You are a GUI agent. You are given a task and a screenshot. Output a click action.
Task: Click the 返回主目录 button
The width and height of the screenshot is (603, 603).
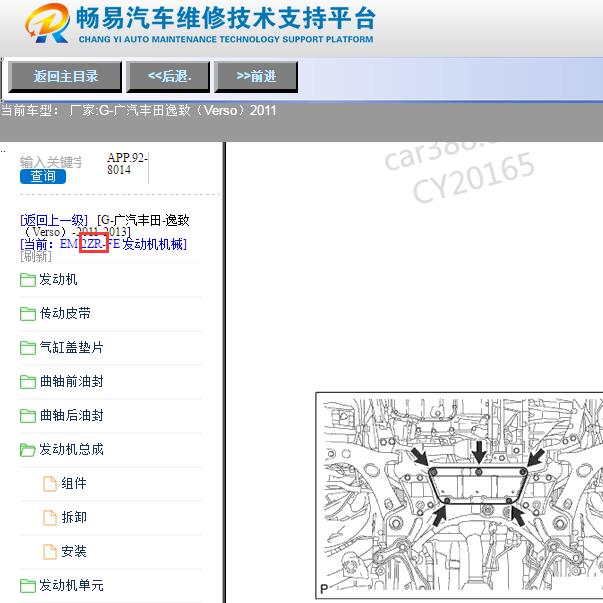coord(65,77)
